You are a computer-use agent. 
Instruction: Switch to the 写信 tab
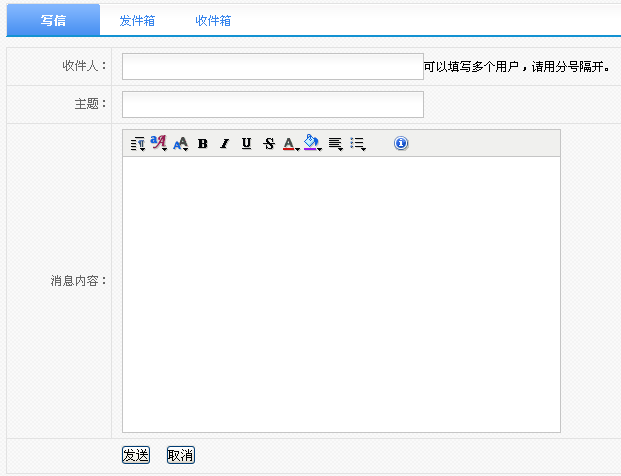point(53,20)
